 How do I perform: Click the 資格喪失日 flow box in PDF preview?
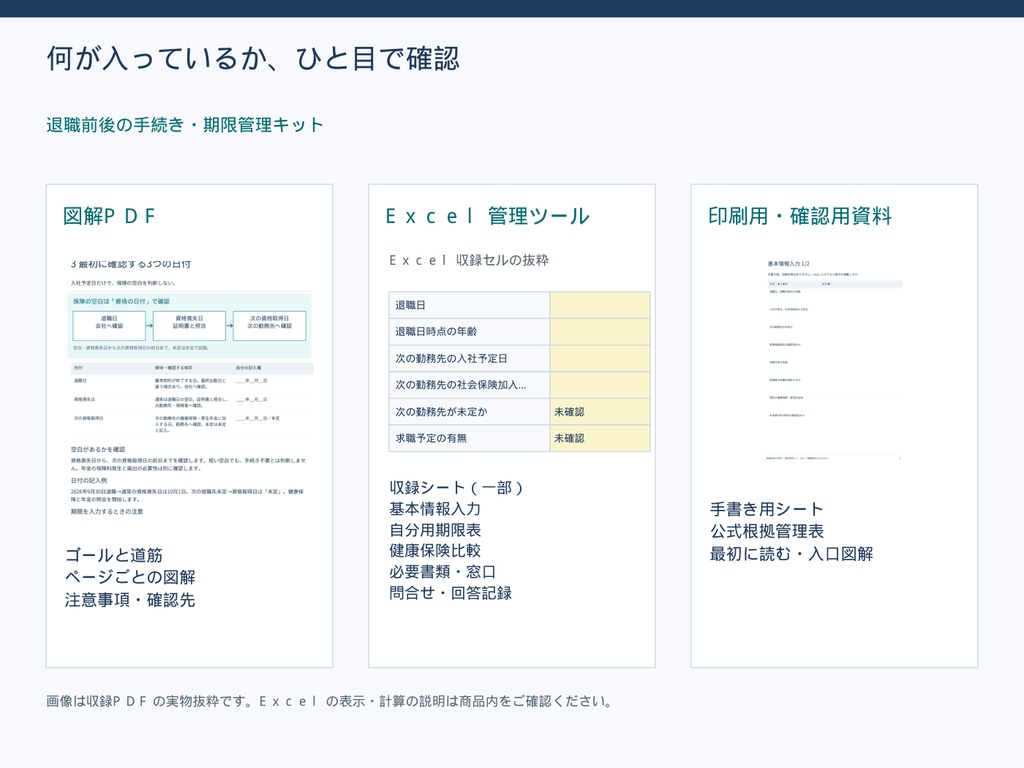189,325
